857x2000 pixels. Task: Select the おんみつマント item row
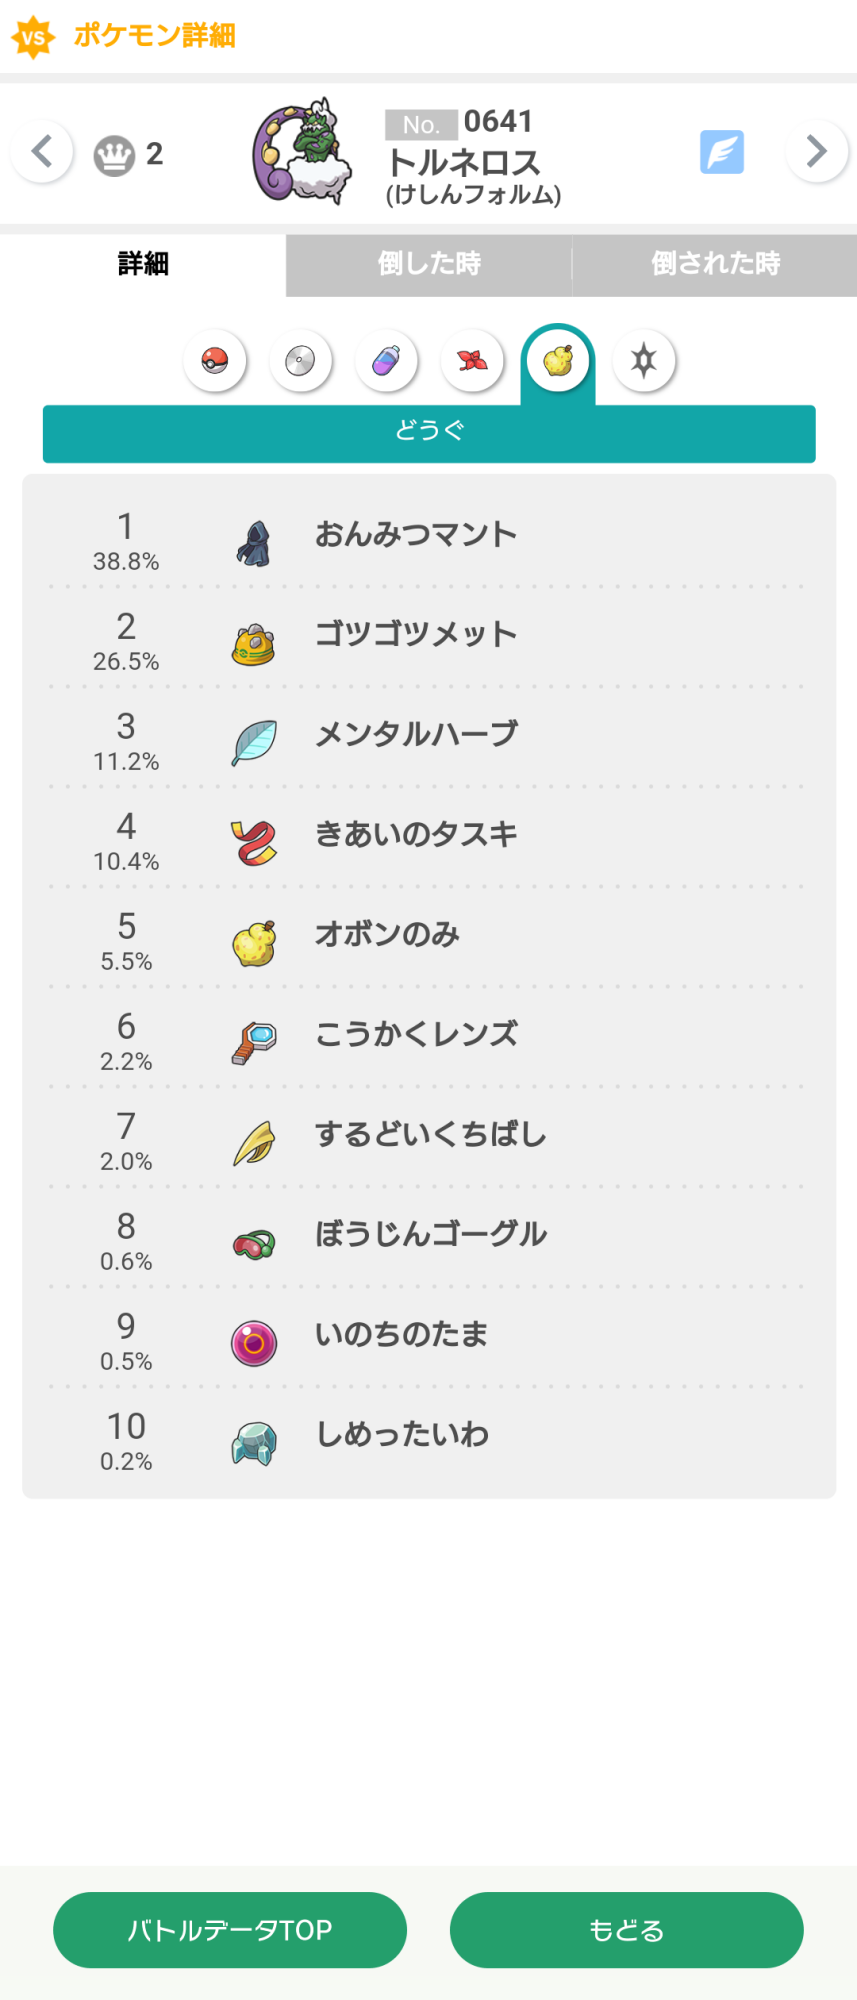point(428,537)
